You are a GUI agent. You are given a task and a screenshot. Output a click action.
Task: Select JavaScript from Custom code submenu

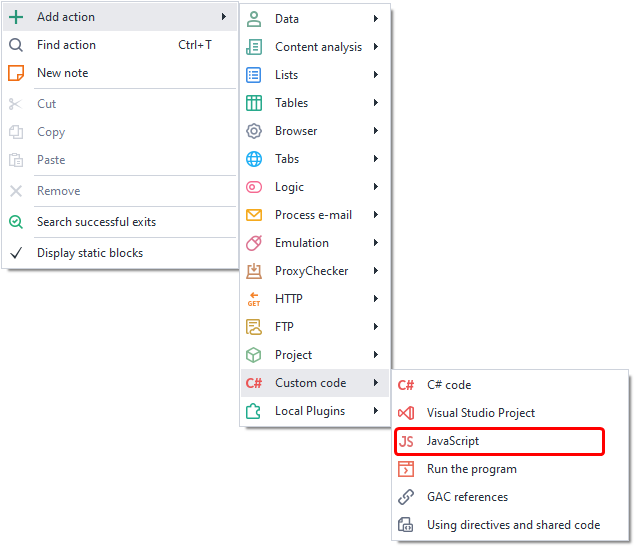coord(453,441)
